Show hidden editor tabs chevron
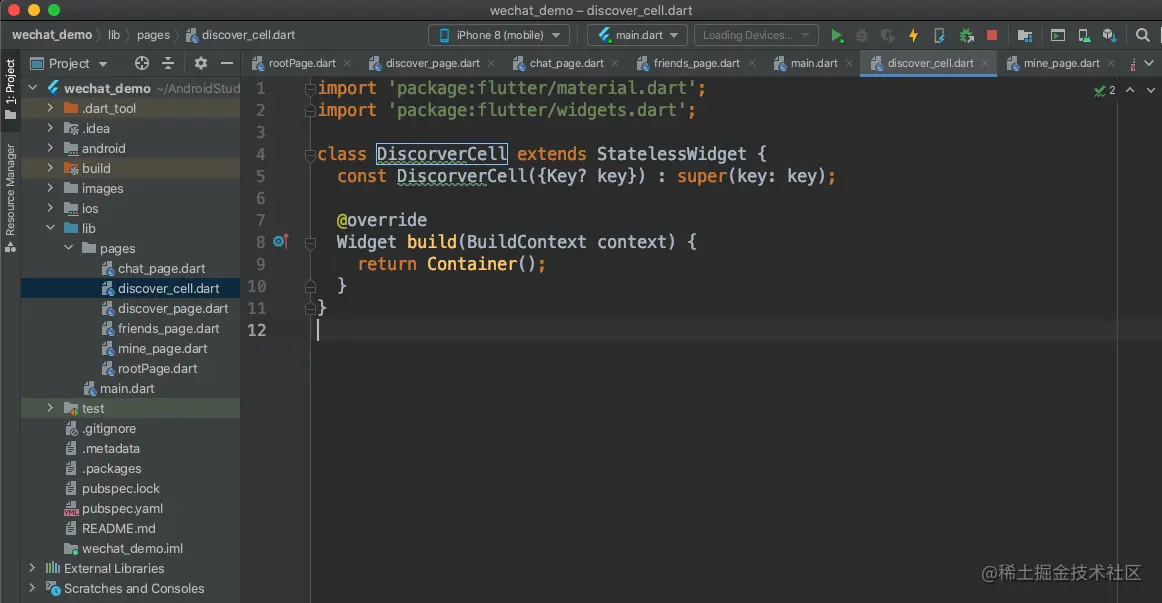Screen dimensions: 1162x603 click(1149, 64)
